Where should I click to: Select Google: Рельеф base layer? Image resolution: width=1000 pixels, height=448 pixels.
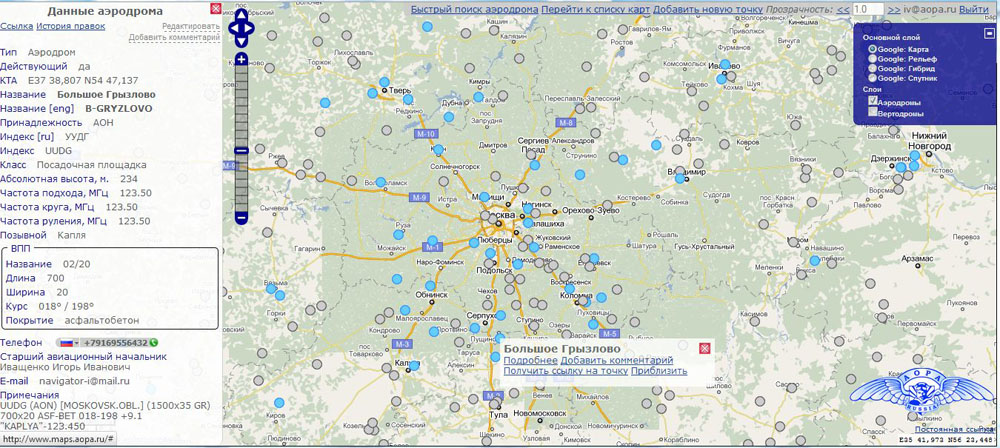pos(873,60)
